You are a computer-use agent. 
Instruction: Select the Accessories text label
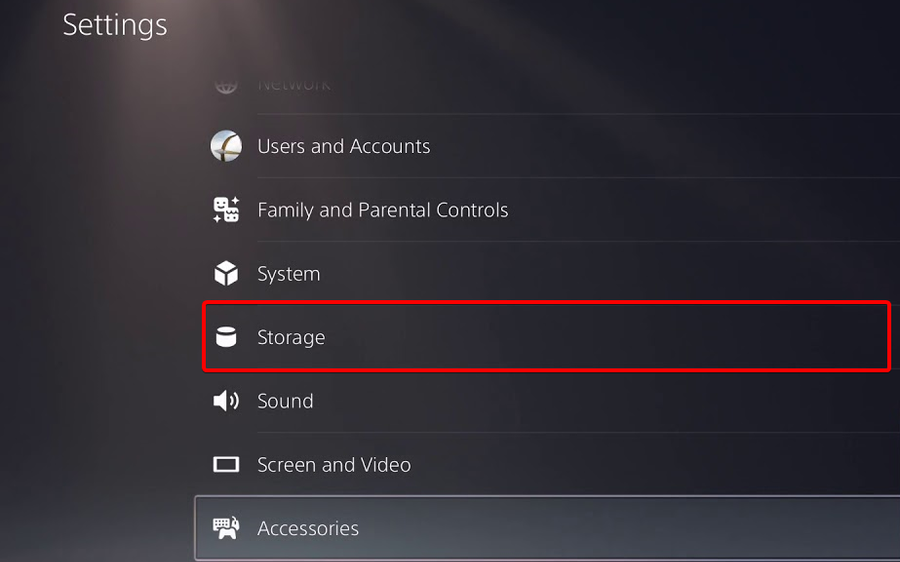308,528
